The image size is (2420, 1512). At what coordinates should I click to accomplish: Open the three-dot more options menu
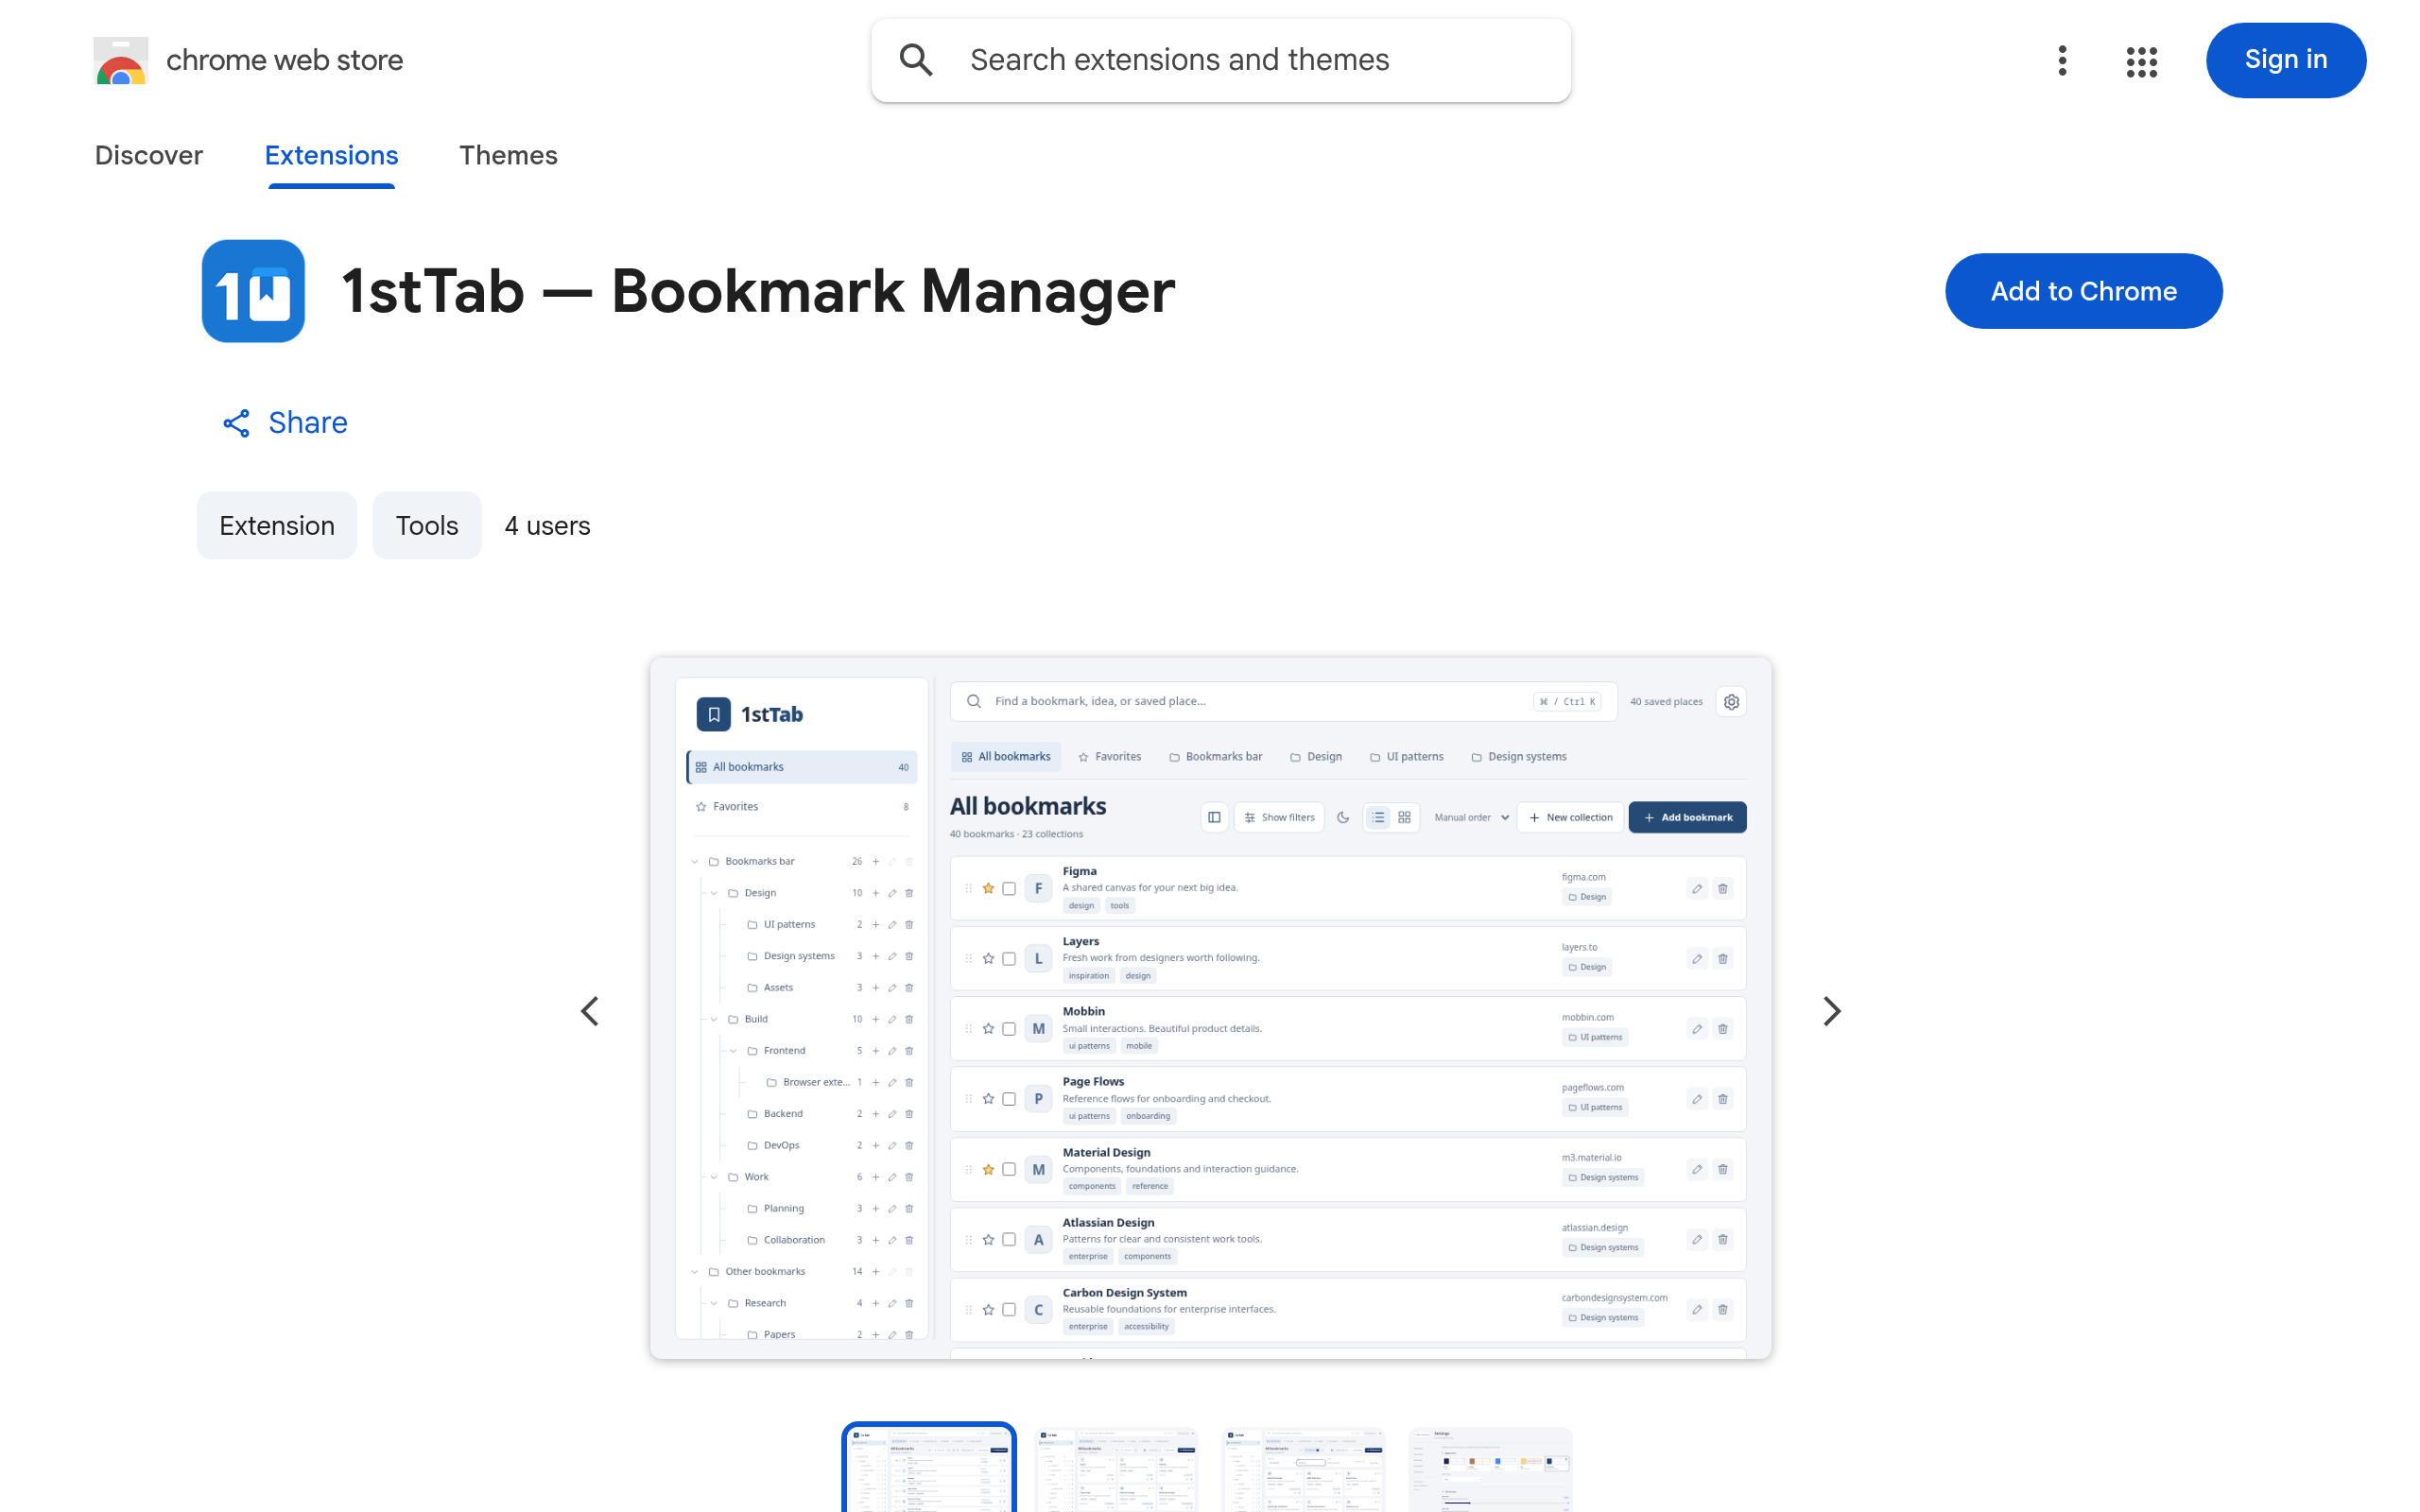point(2062,60)
